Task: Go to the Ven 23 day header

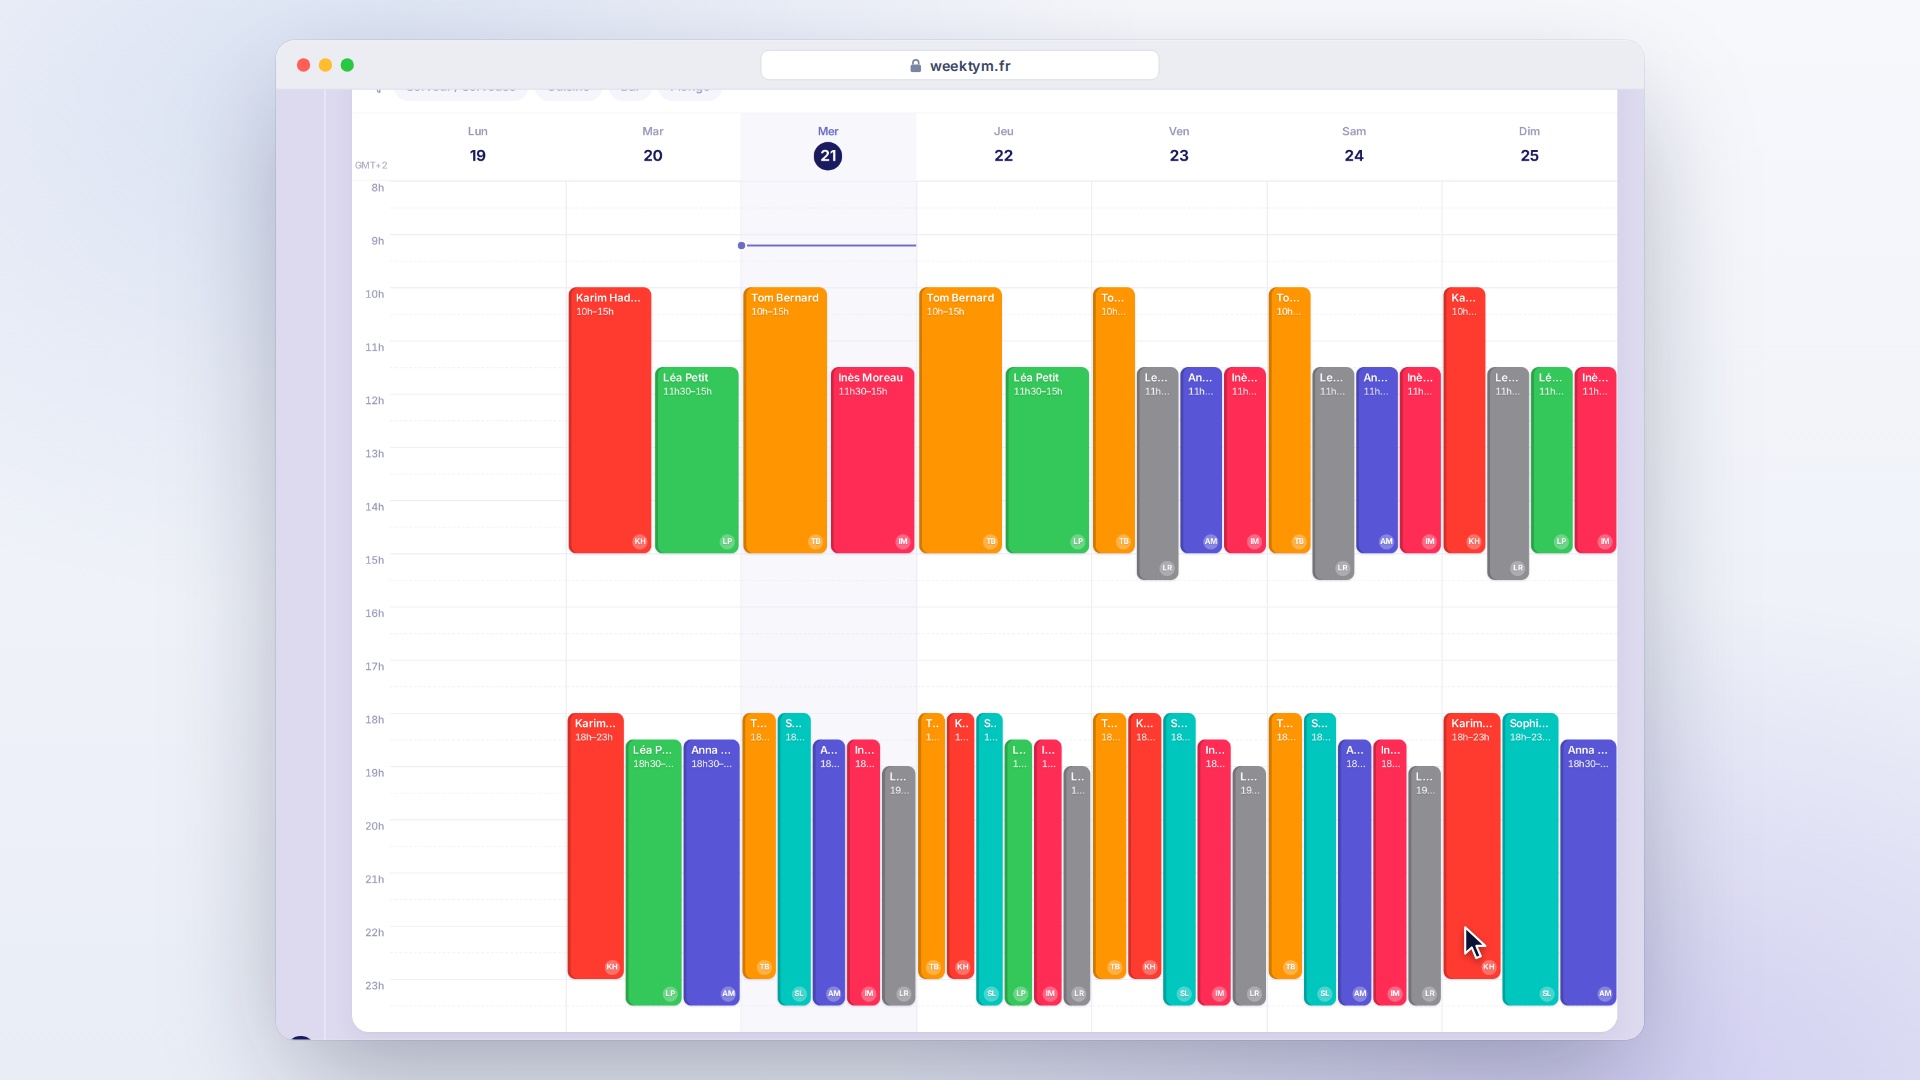Action: click(x=1179, y=146)
